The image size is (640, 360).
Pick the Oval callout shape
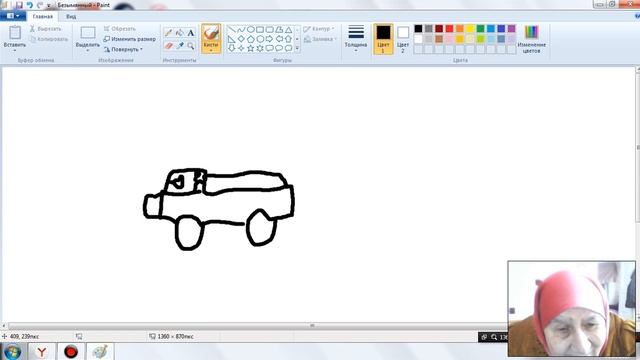(279, 48)
